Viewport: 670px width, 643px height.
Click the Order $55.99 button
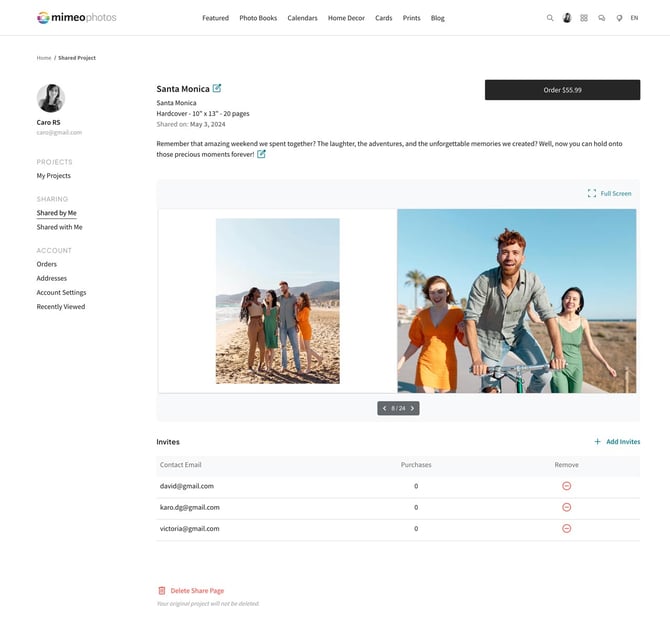(562, 90)
